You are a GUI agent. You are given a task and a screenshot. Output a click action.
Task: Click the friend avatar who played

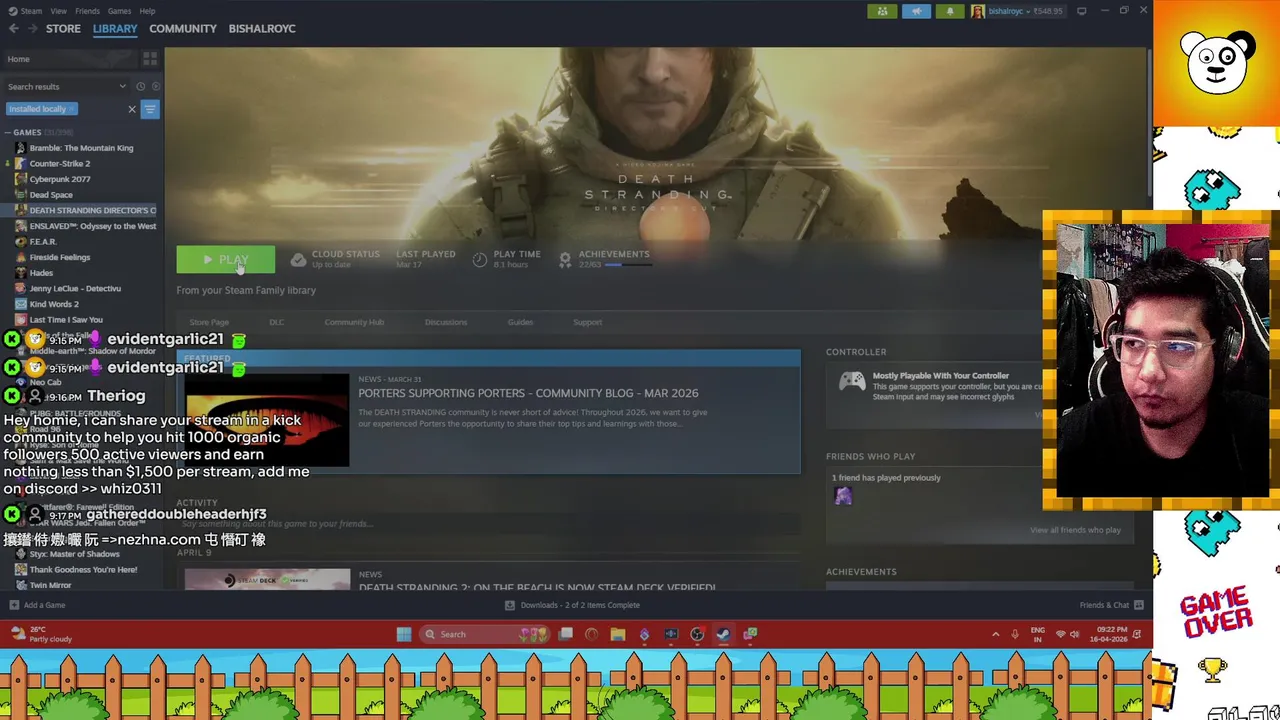pos(843,496)
